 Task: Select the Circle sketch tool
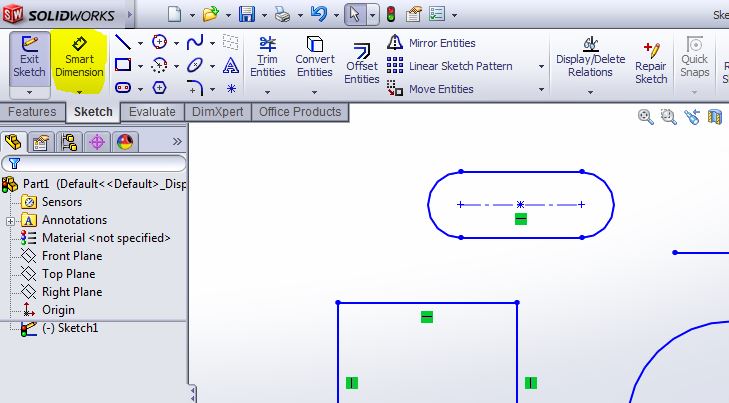pos(159,42)
